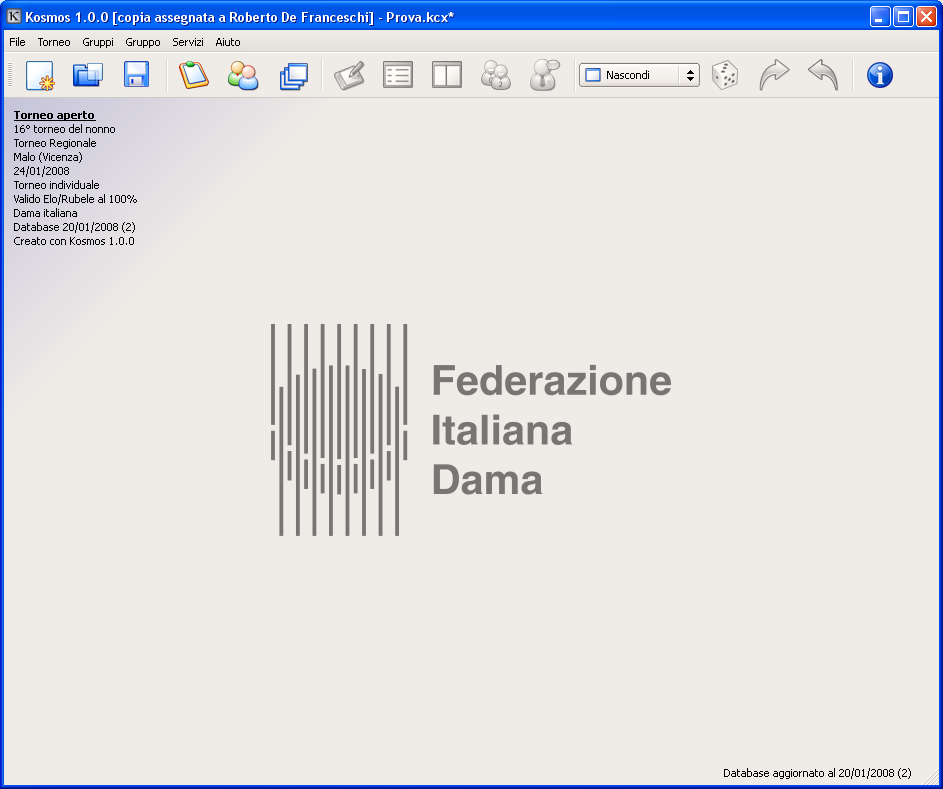Click status bar 'Database aggiornato al 20/01/2008'
The width and height of the screenshot is (943, 789).
(817, 773)
